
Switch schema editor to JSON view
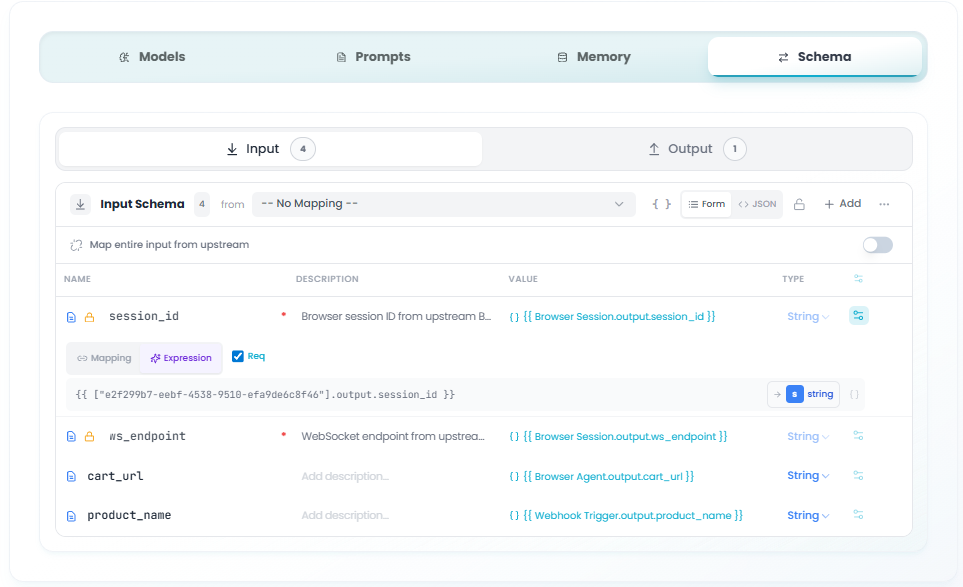pyautogui.click(x=757, y=204)
